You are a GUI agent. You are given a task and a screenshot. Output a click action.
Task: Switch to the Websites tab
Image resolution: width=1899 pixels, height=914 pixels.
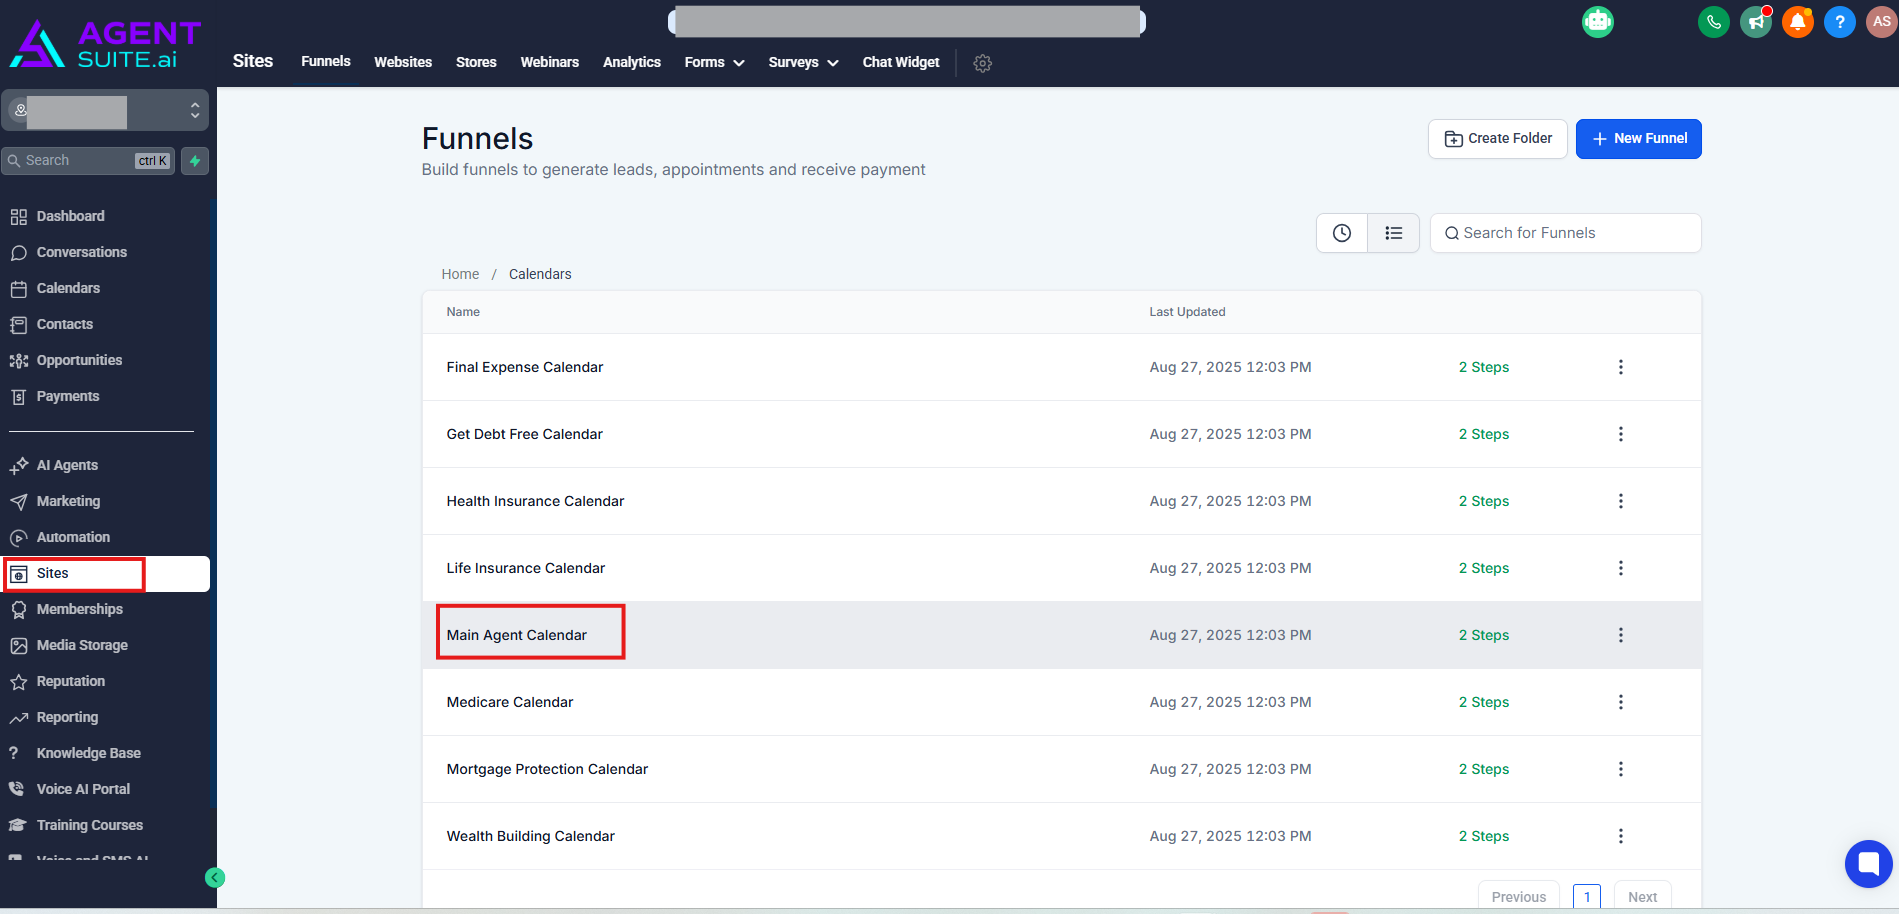[403, 62]
